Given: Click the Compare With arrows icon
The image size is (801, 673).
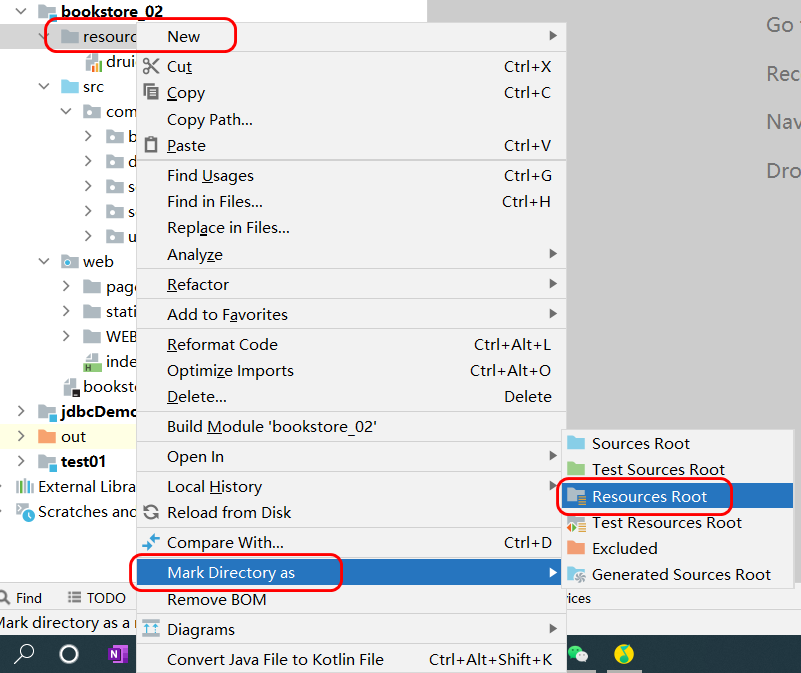Looking at the screenshot, I should (151, 542).
